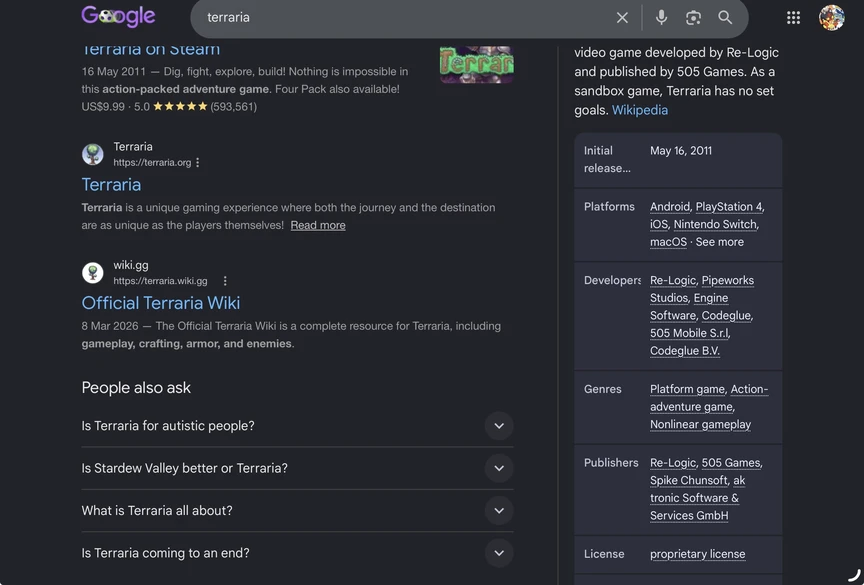The width and height of the screenshot is (864, 585).
Task: Click the 505 Mobile S.r.l developer link
Action: tap(689, 333)
